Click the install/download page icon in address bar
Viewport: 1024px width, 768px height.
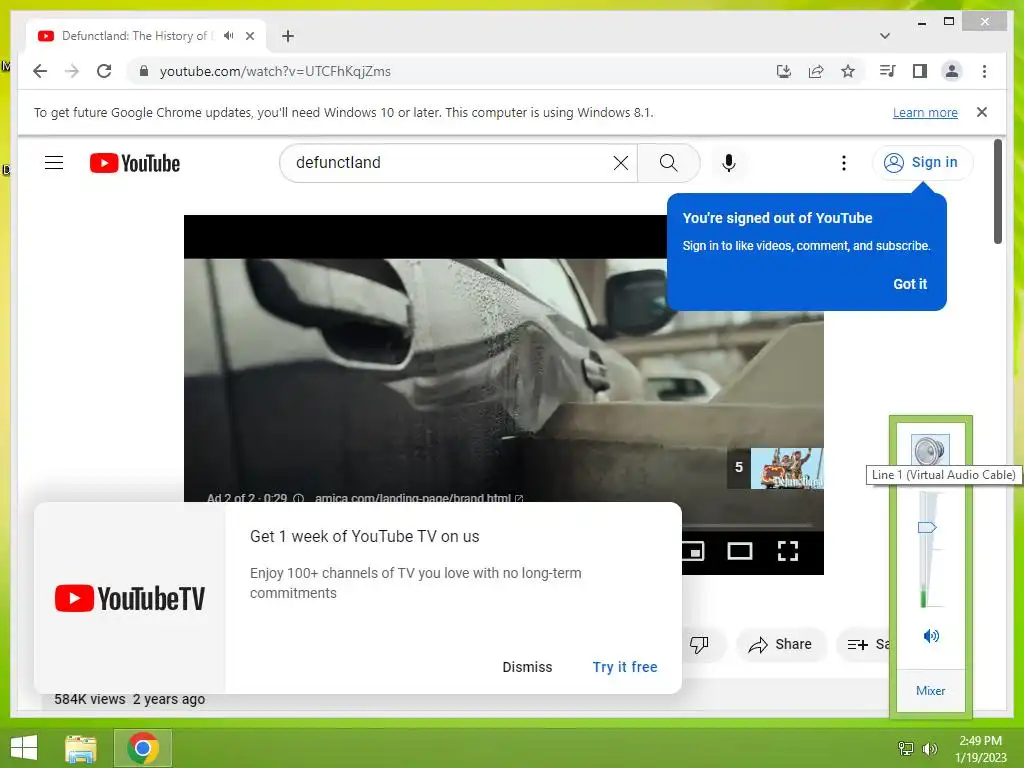click(784, 71)
